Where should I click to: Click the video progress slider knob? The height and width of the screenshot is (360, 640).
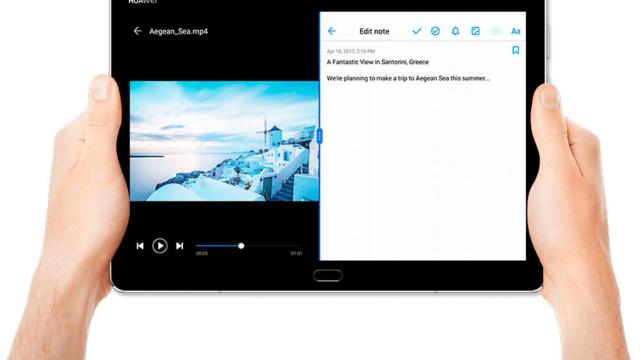[x=241, y=246]
